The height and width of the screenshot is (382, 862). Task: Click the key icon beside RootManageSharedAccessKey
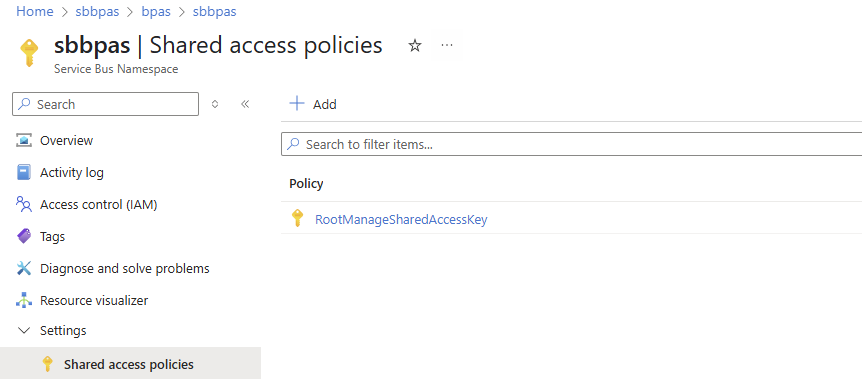click(297, 219)
